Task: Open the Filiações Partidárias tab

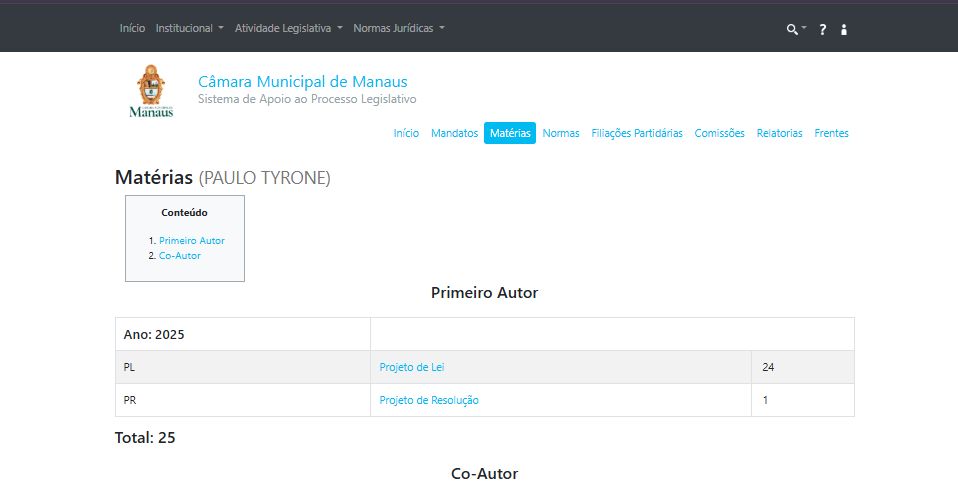Action: (637, 133)
